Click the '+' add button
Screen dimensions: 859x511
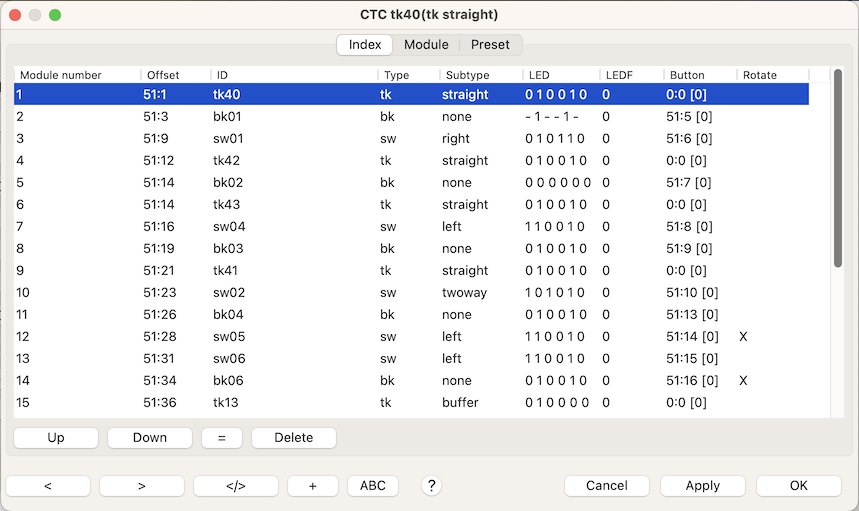coord(312,486)
